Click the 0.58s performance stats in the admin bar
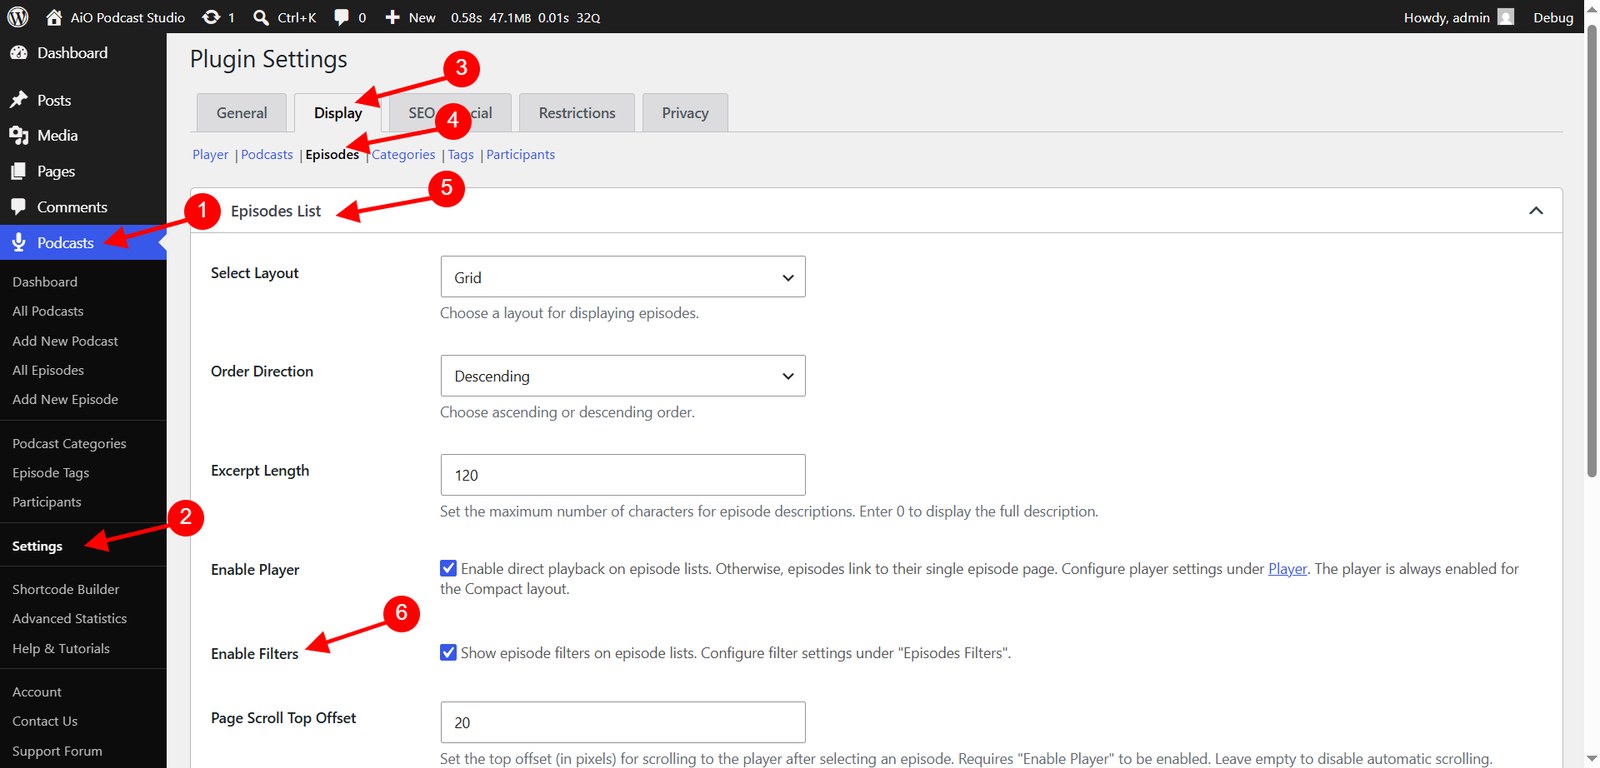Image resolution: width=1600 pixels, height=768 pixels. [525, 17]
